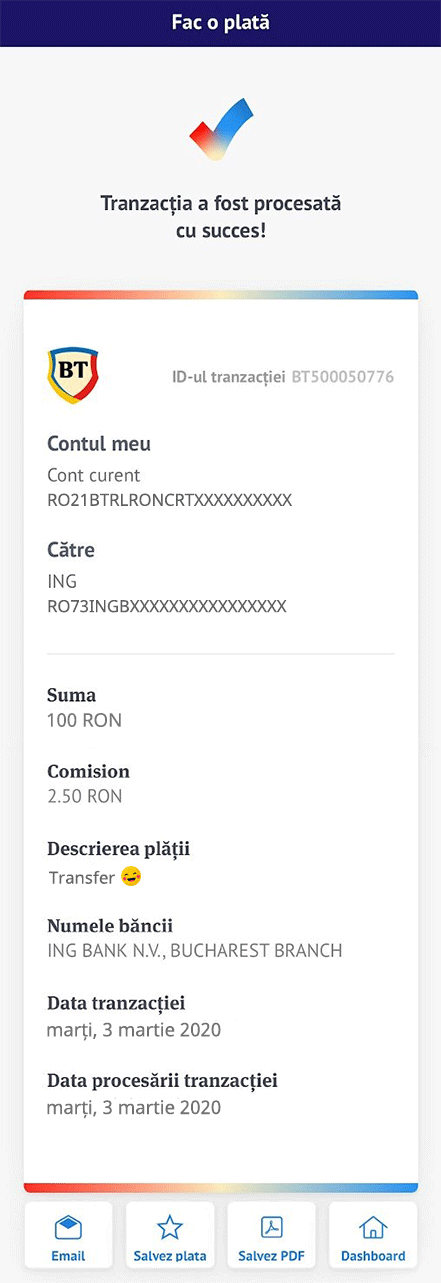The width and height of the screenshot is (441, 1283).
Task: Click my account IBAN RO21BTRLRONCRT
Action: (170, 500)
